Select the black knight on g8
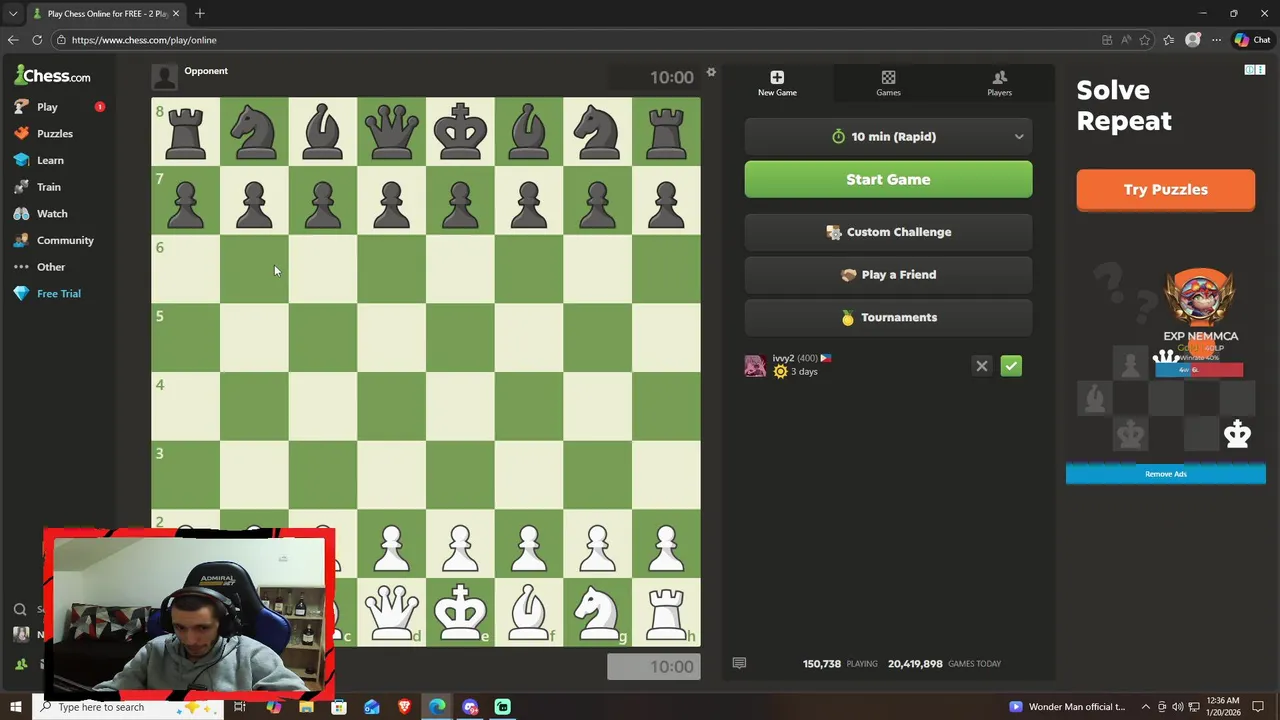The height and width of the screenshot is (720, 1280). point(597,132)
